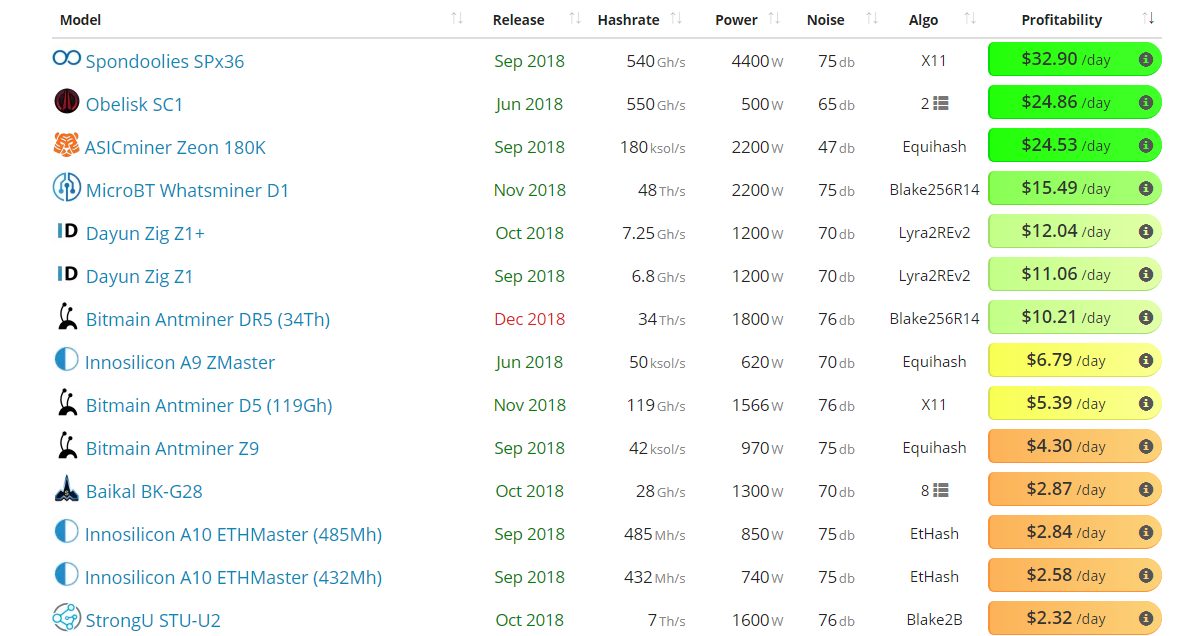
Task: Open Obelisk SC1 miner link
Action: tap(134, 104)
